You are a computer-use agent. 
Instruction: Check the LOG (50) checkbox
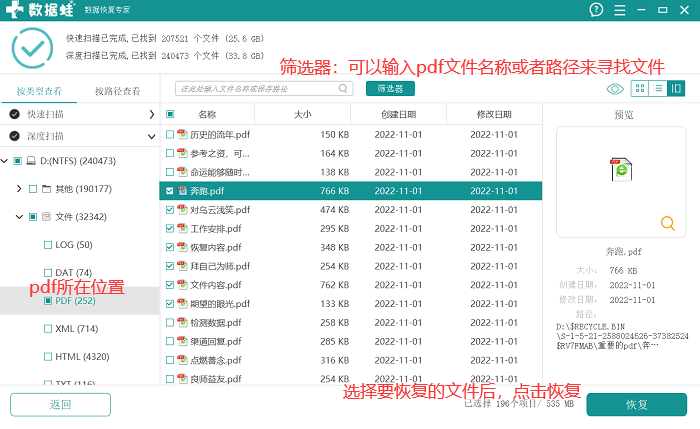(x=48, y=245)
